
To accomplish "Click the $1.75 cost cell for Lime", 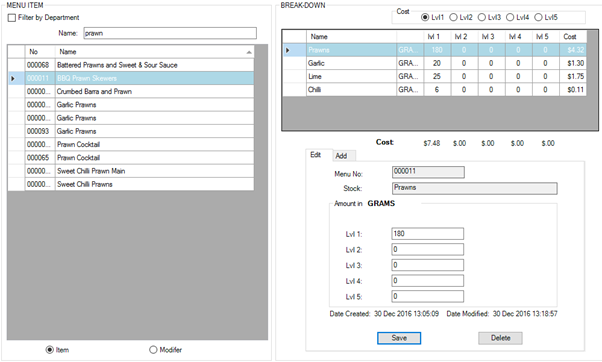I will (x=572, y=76).
